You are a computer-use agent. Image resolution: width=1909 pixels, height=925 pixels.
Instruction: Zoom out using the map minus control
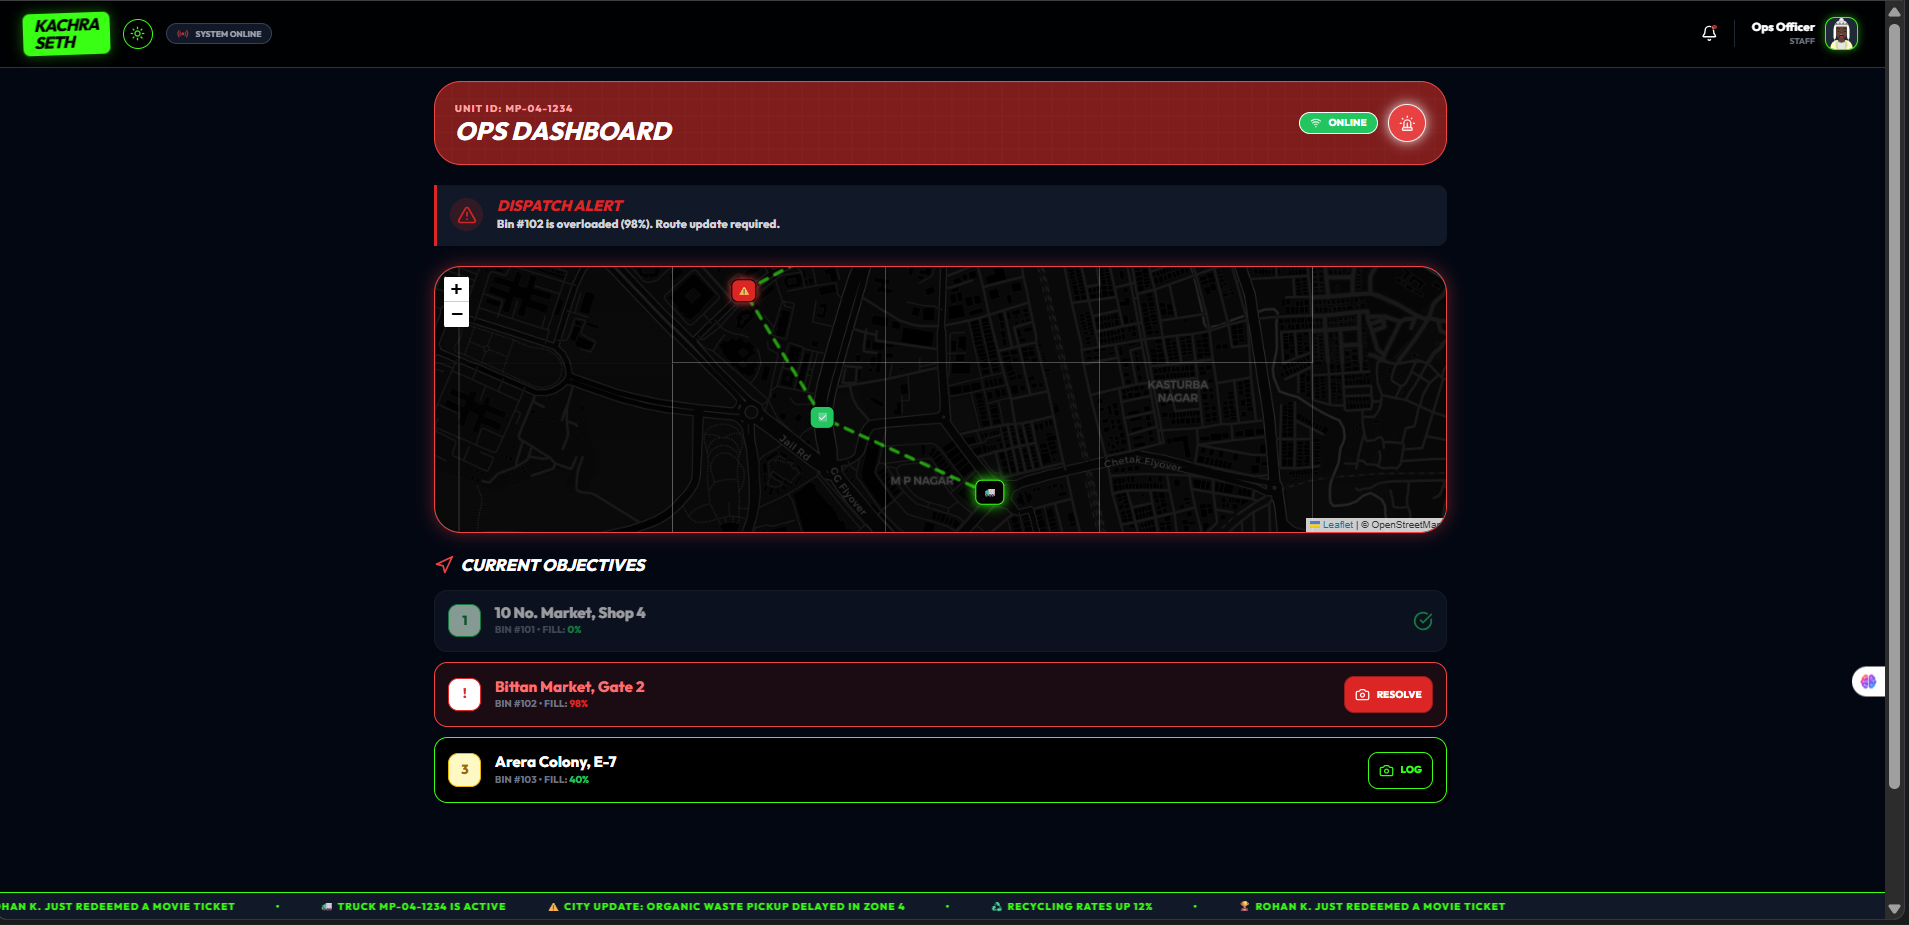[456, 314]
